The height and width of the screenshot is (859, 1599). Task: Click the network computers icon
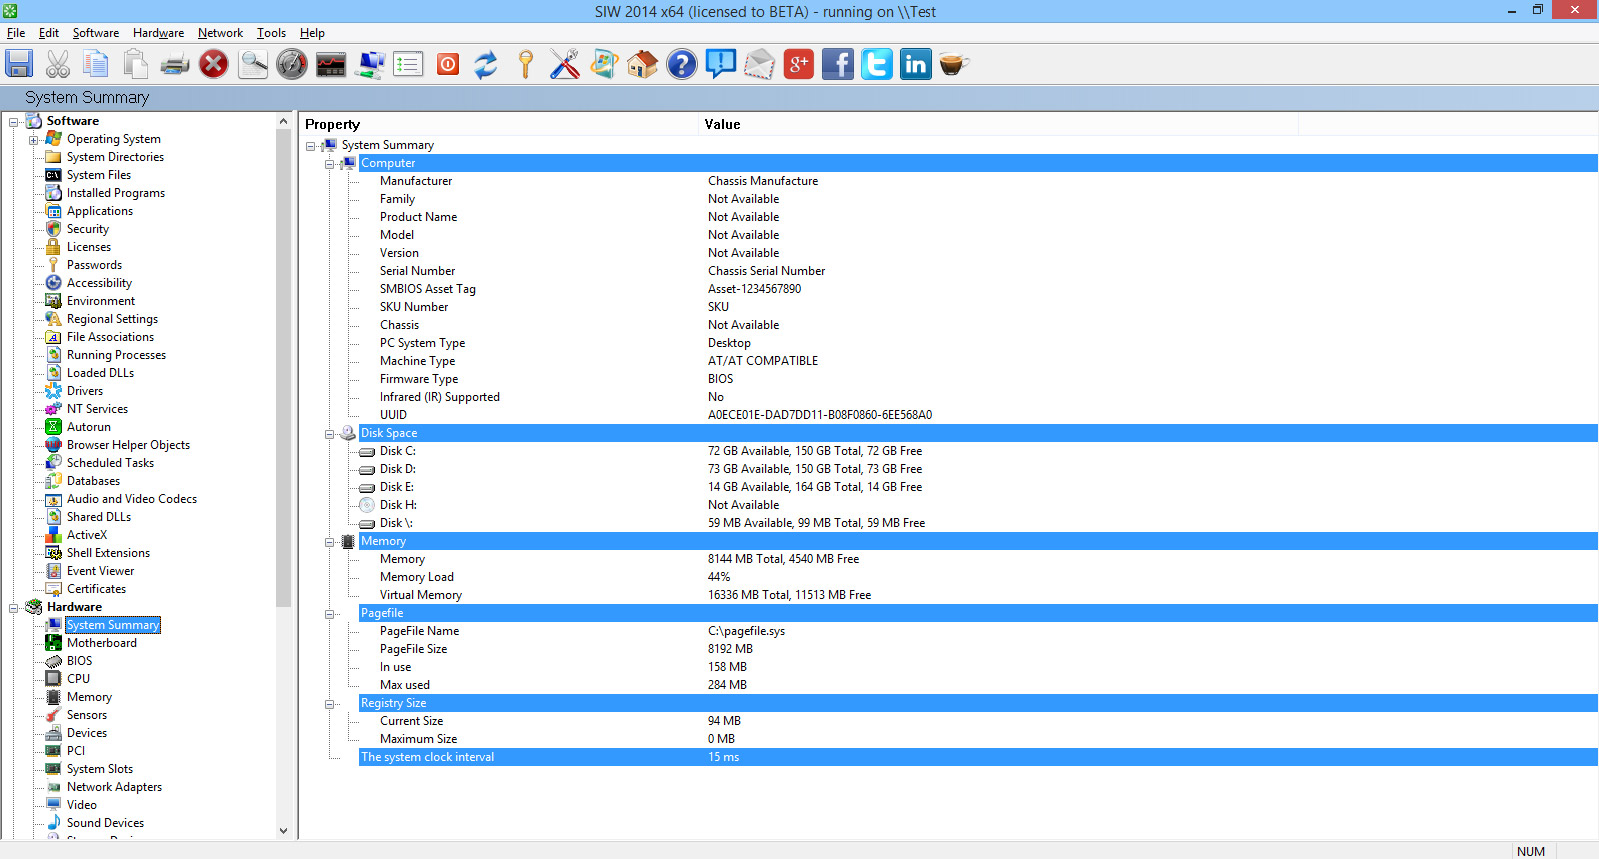tap(369, 64)
